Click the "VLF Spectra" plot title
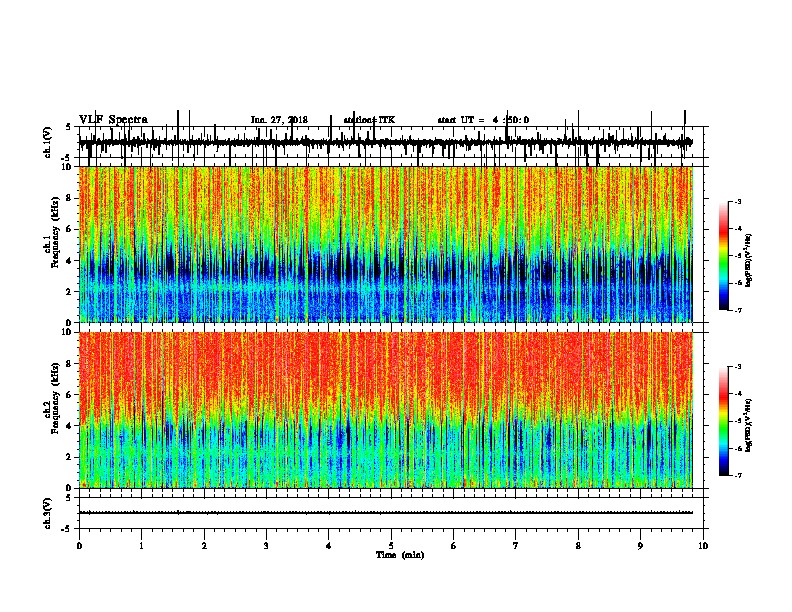This screenshot has height=612, width=792. (113, 120)
